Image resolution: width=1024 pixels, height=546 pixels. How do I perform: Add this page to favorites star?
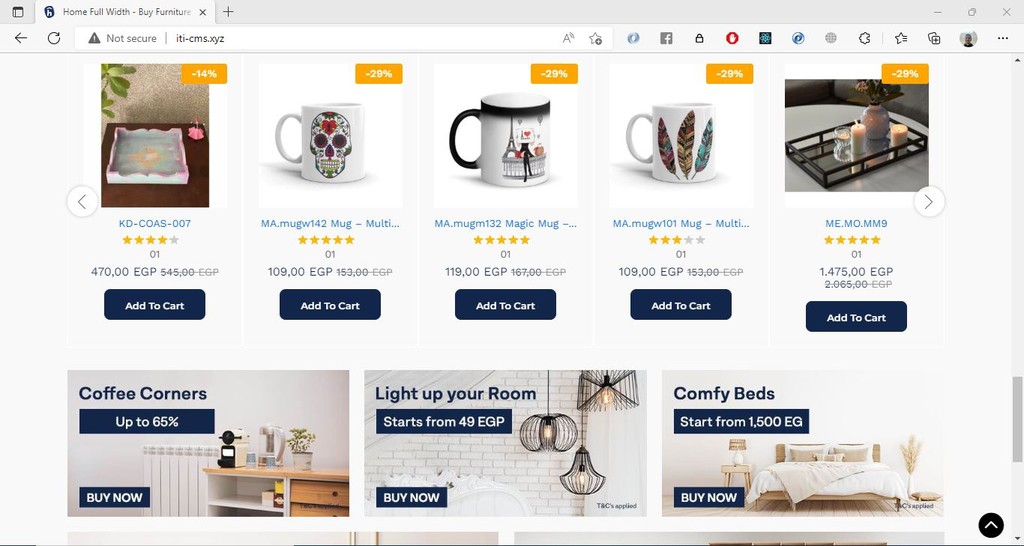click(596, 38)
